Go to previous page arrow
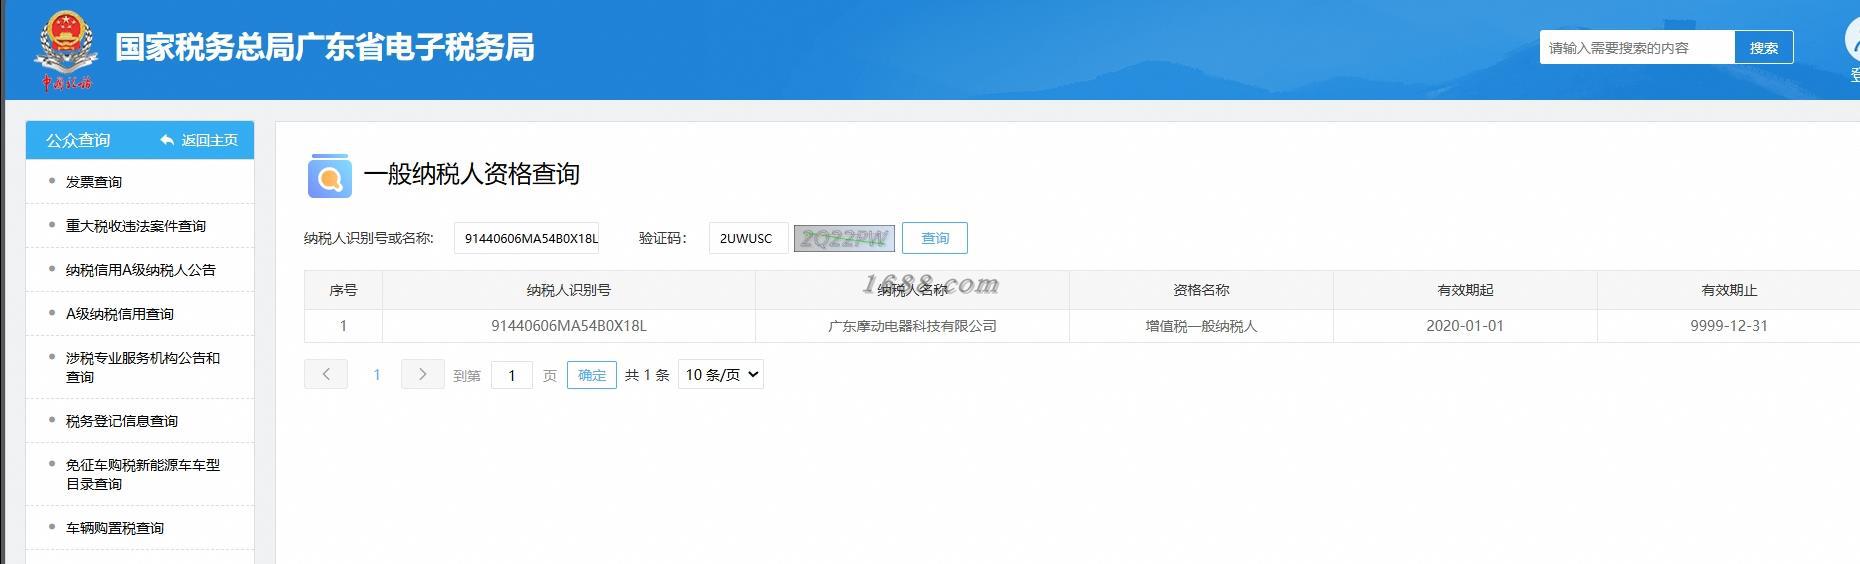This screenshot has height=564, width=1860. tap(326, 374)
